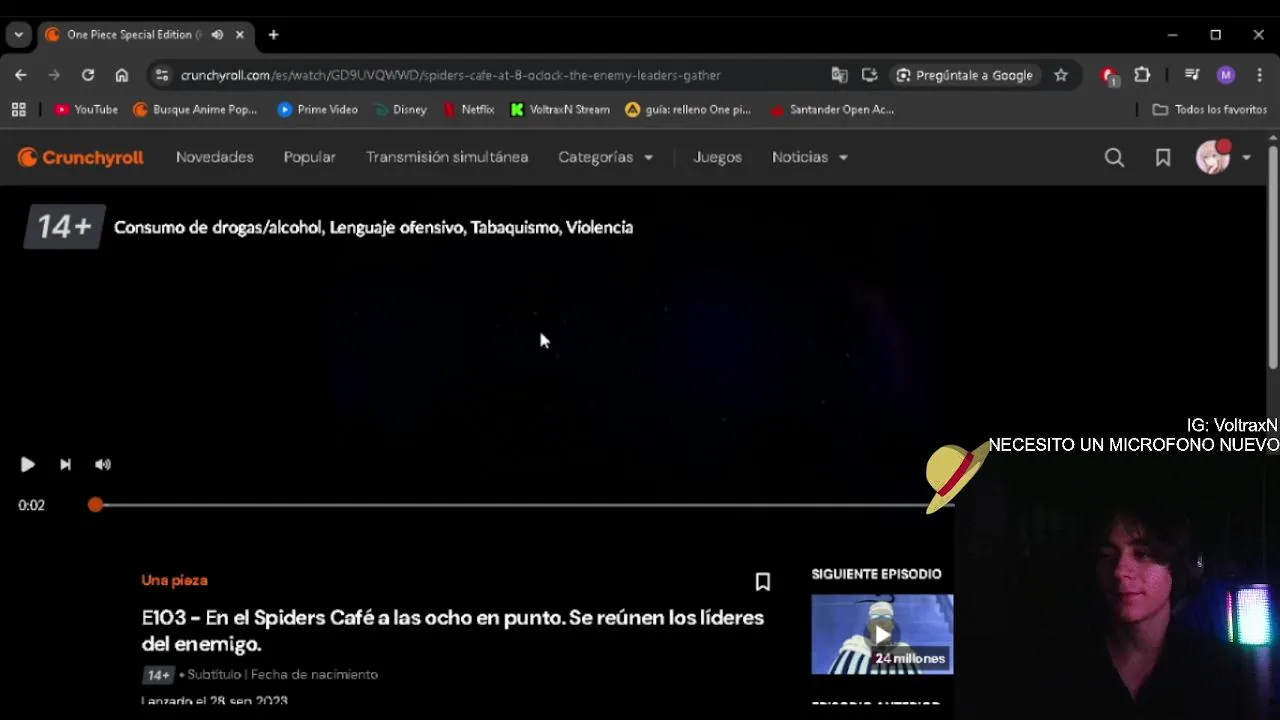Translate this page icon
The width and height of the screenshot is (1280, 720).
pyautogui.click(x=839, y=75)
